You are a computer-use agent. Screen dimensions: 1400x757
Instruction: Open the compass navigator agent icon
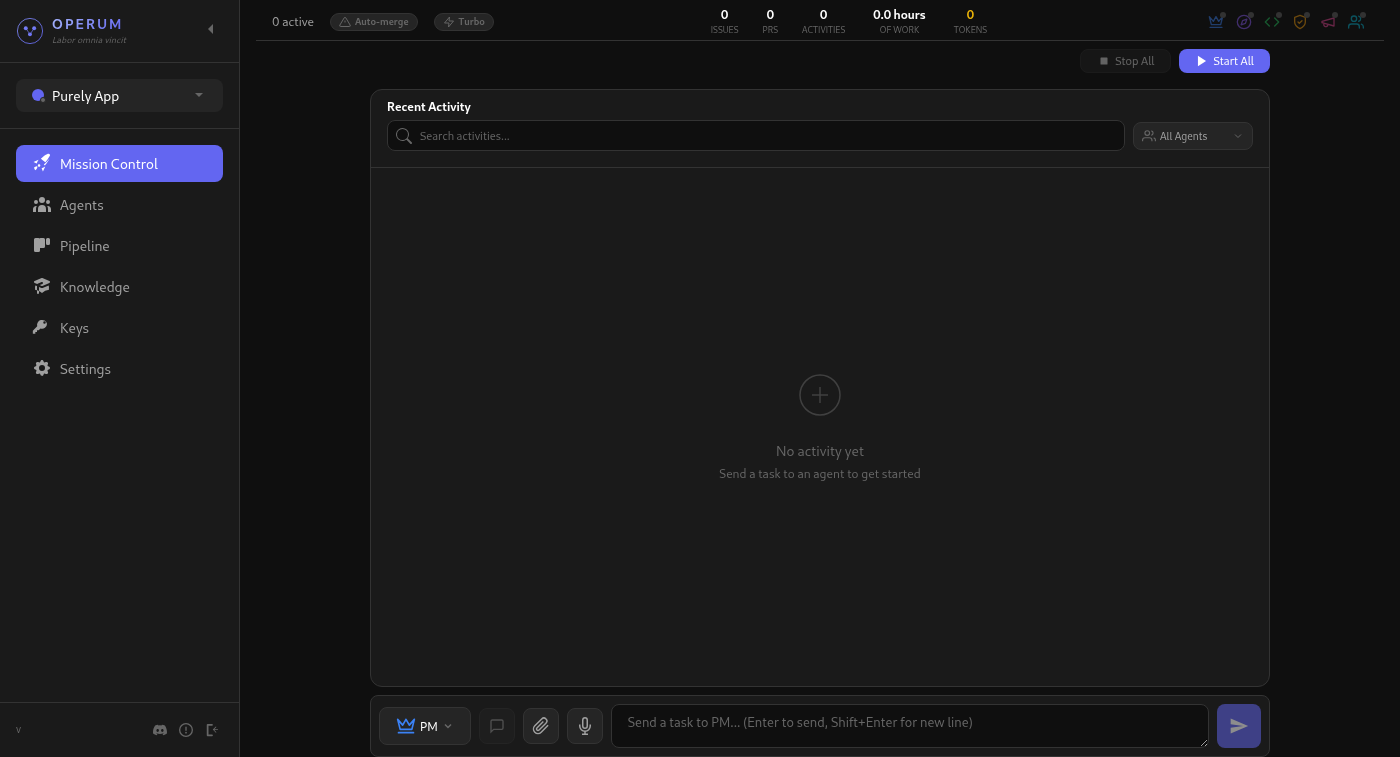pos(1244,20)
